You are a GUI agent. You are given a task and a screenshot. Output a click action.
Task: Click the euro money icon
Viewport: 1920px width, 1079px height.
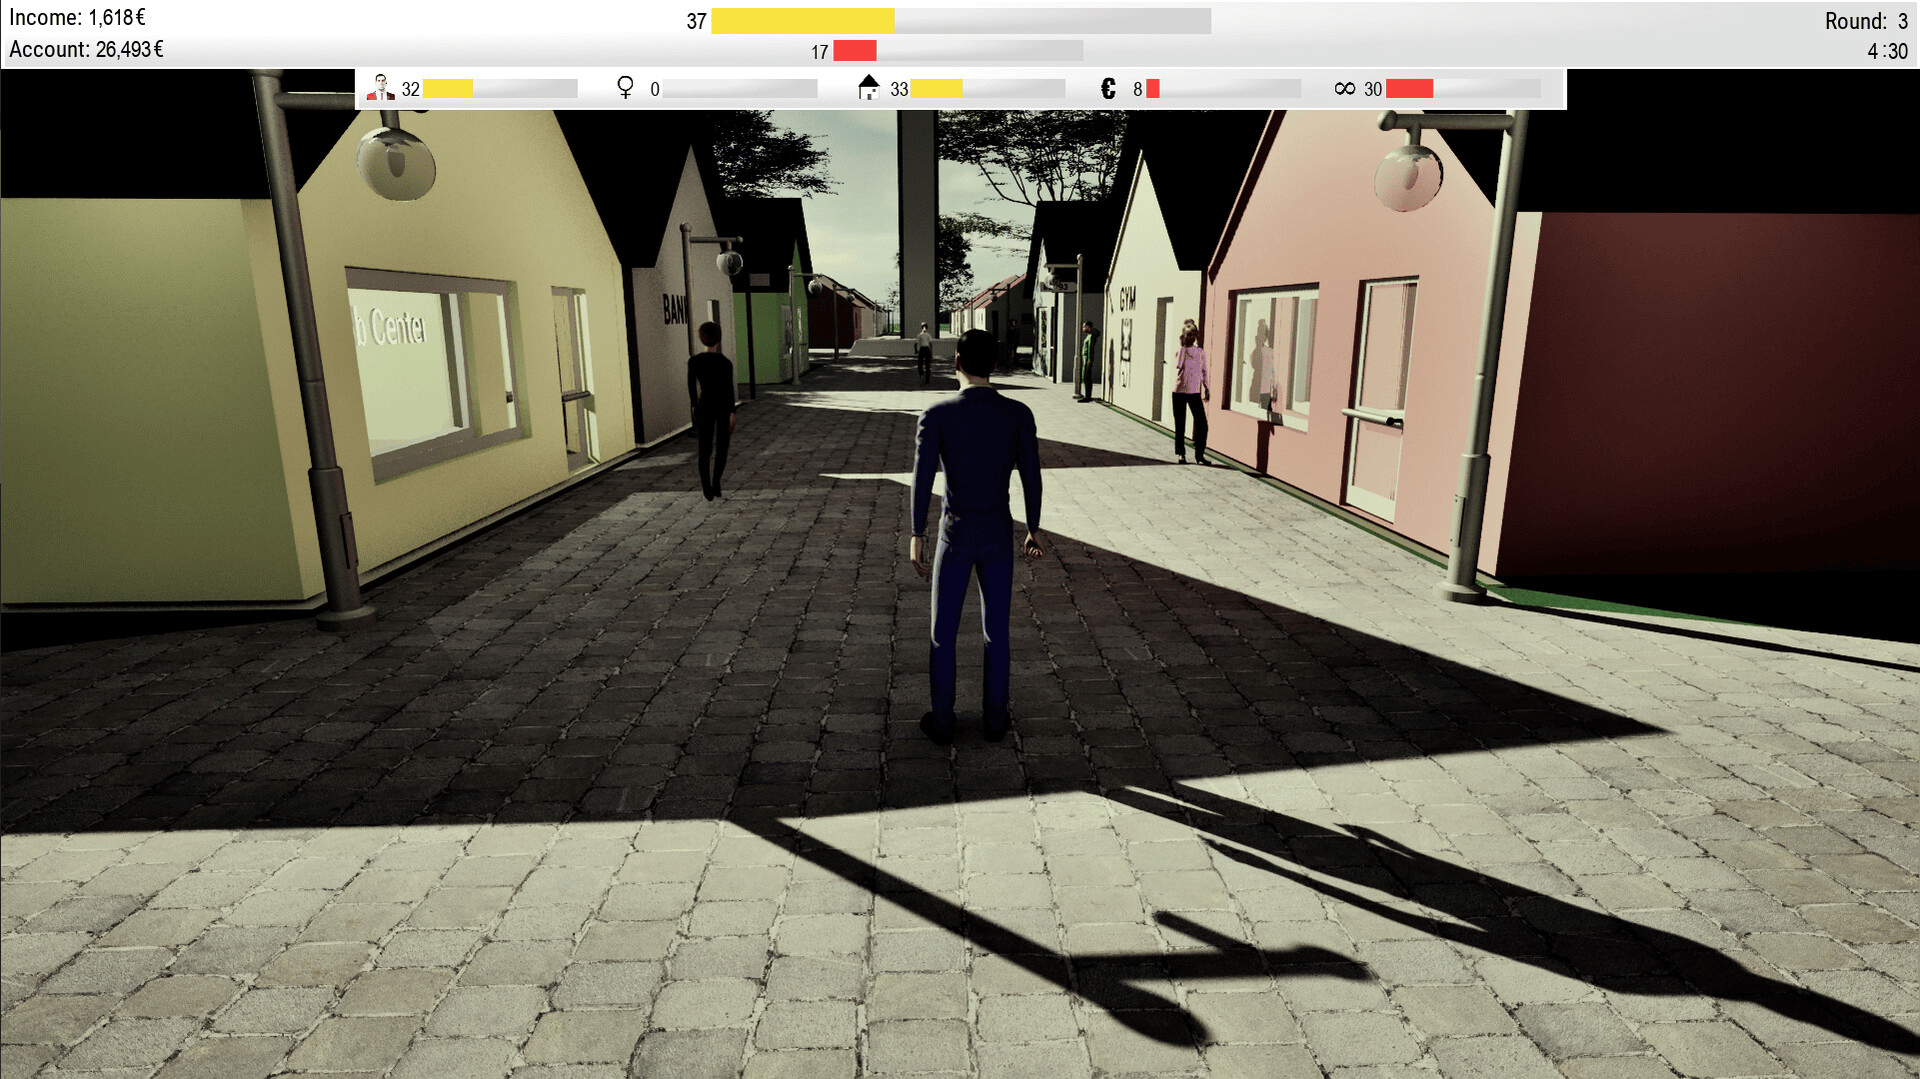(x=1108, y=89)
